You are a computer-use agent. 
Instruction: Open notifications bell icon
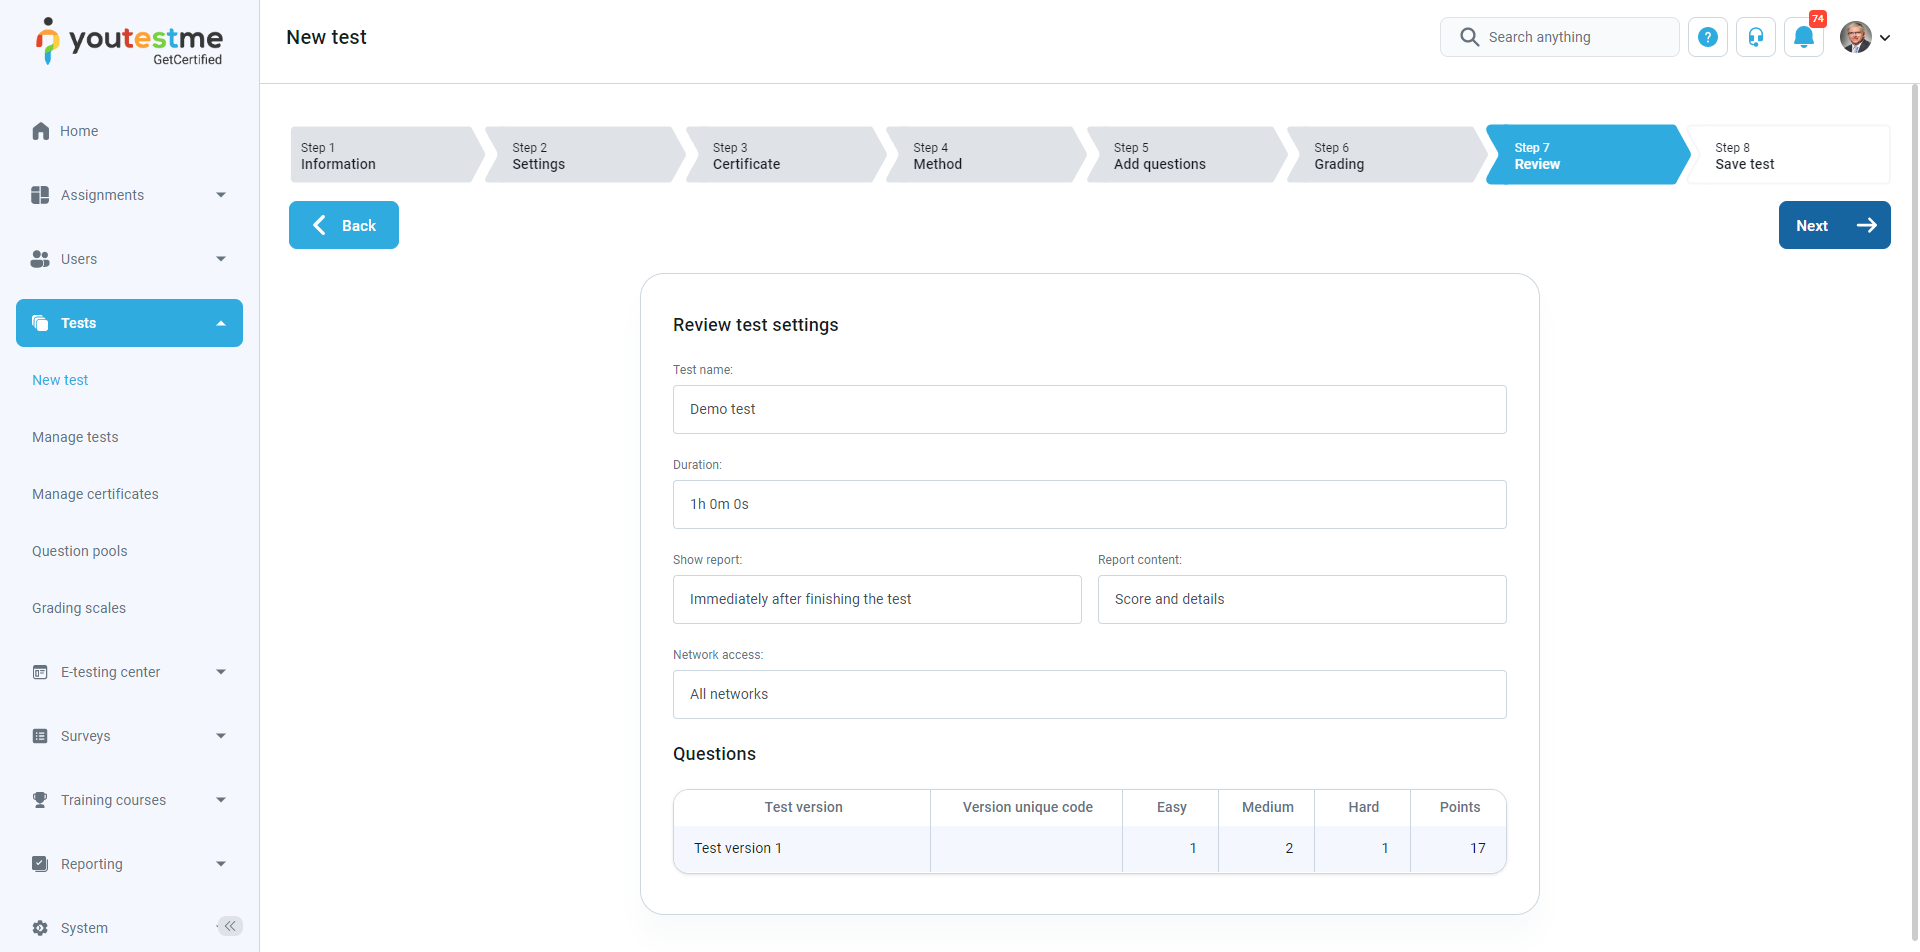(1803, 37)
